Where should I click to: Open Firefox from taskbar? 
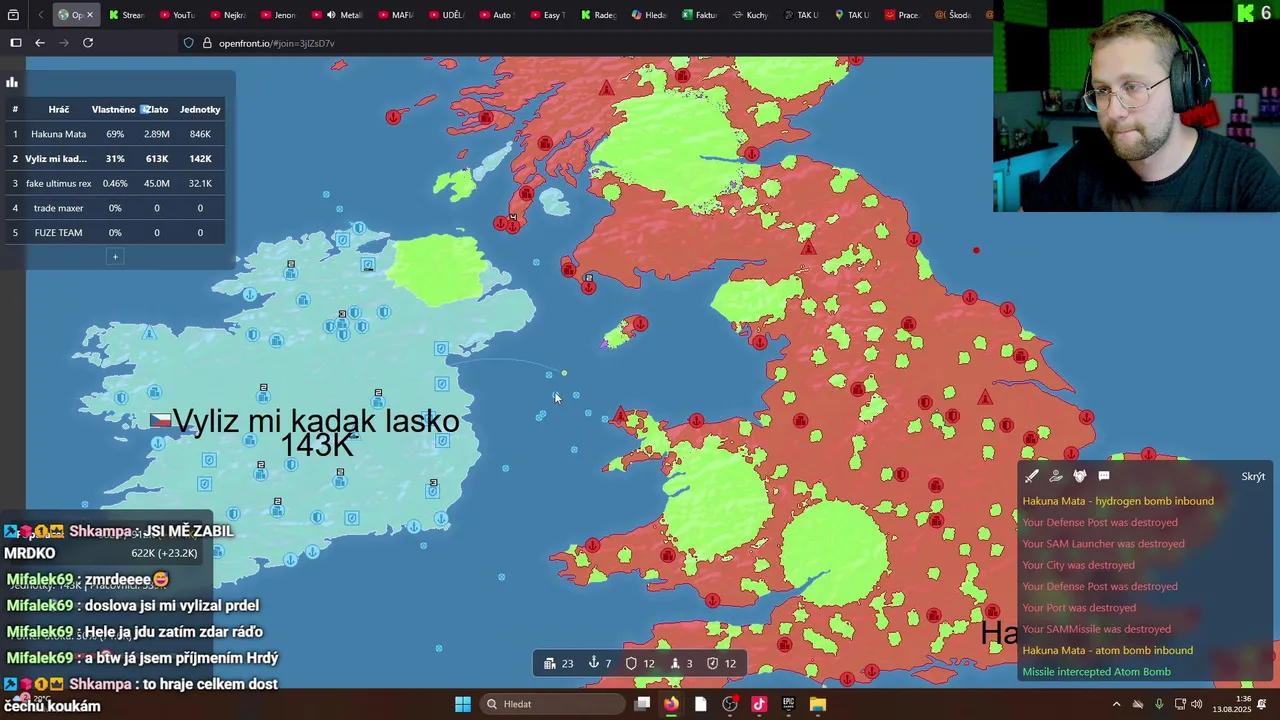click(x=671, y=704)
